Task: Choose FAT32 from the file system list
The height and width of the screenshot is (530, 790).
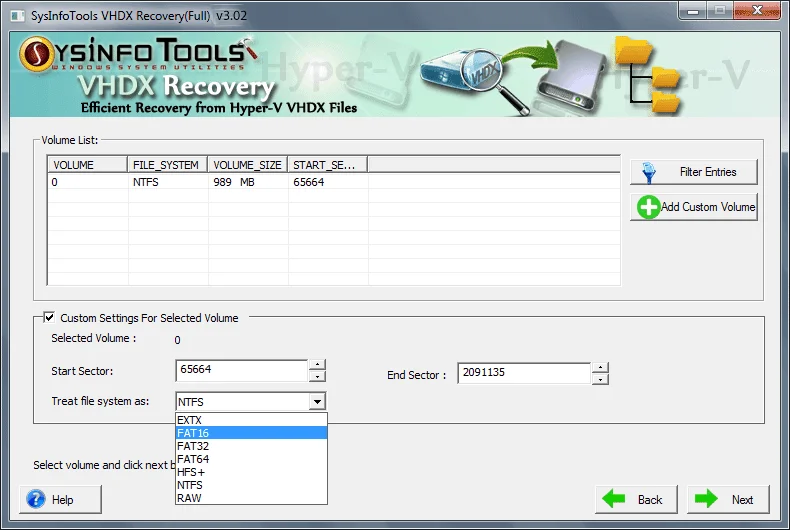Action: 251,446
